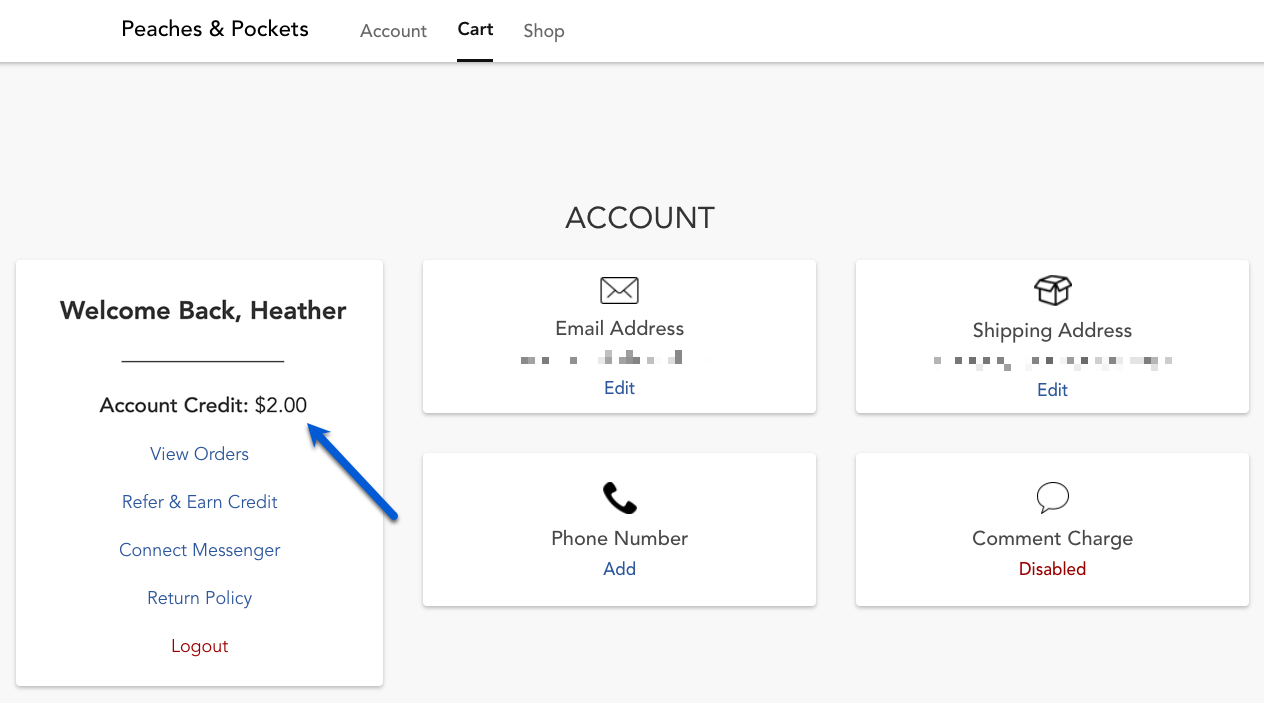Screen dimensions: 1264x703
Task: Switch to the Cart tab
Action: click(475, 29)
